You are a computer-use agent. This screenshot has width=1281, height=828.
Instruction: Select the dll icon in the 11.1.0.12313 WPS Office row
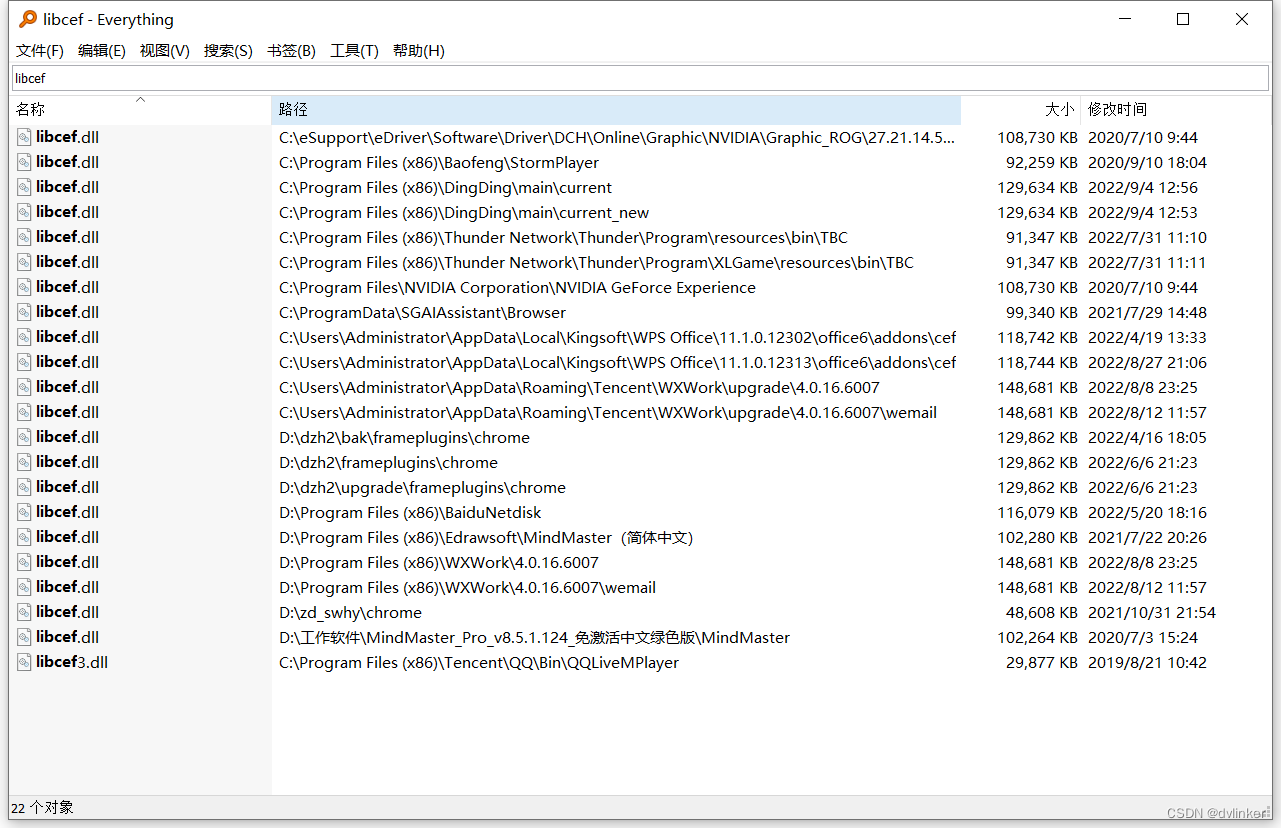click(24, 362)
